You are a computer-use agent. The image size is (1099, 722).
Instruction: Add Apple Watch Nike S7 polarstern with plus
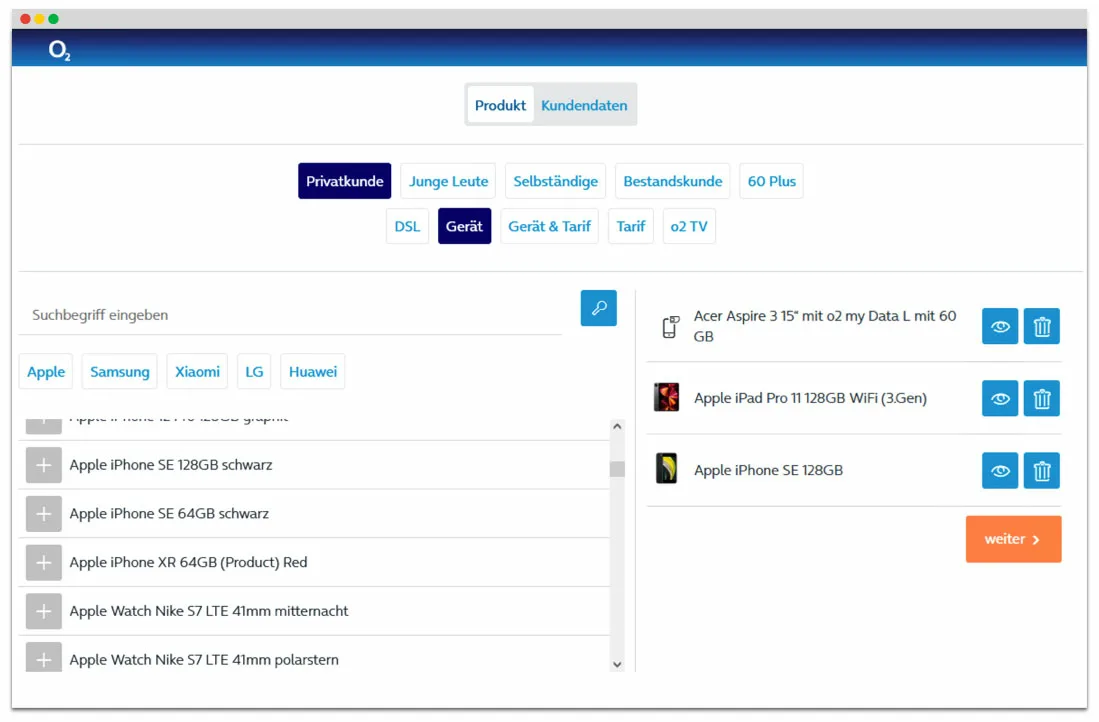43,658
